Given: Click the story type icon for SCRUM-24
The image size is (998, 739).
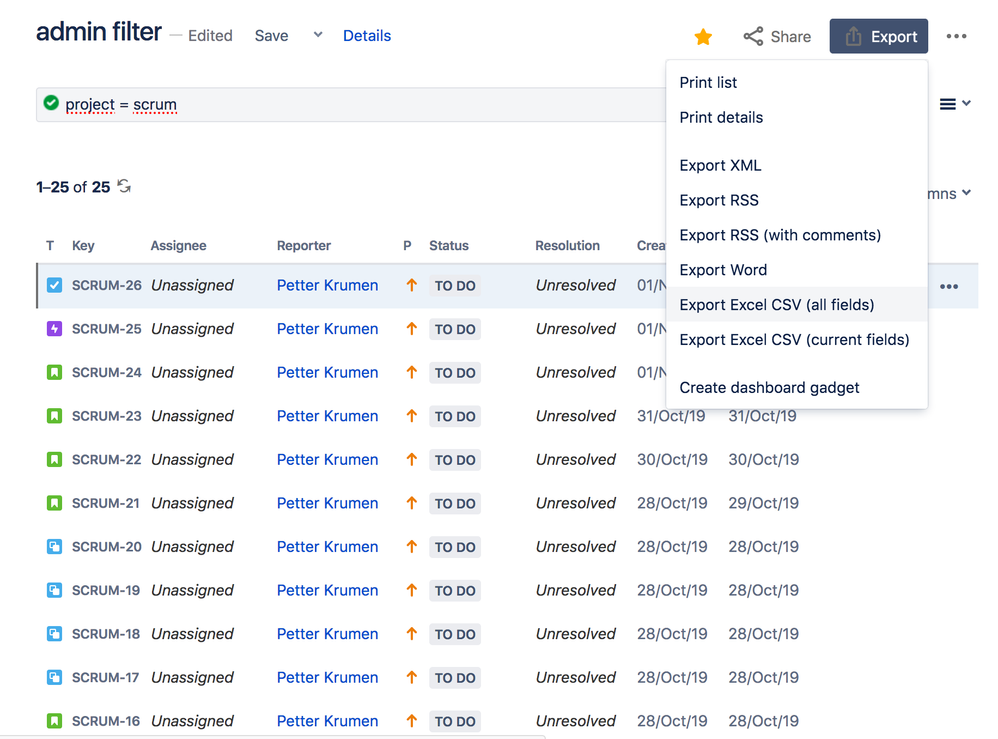Looking at the screenshot, I should tap(52, 372).
